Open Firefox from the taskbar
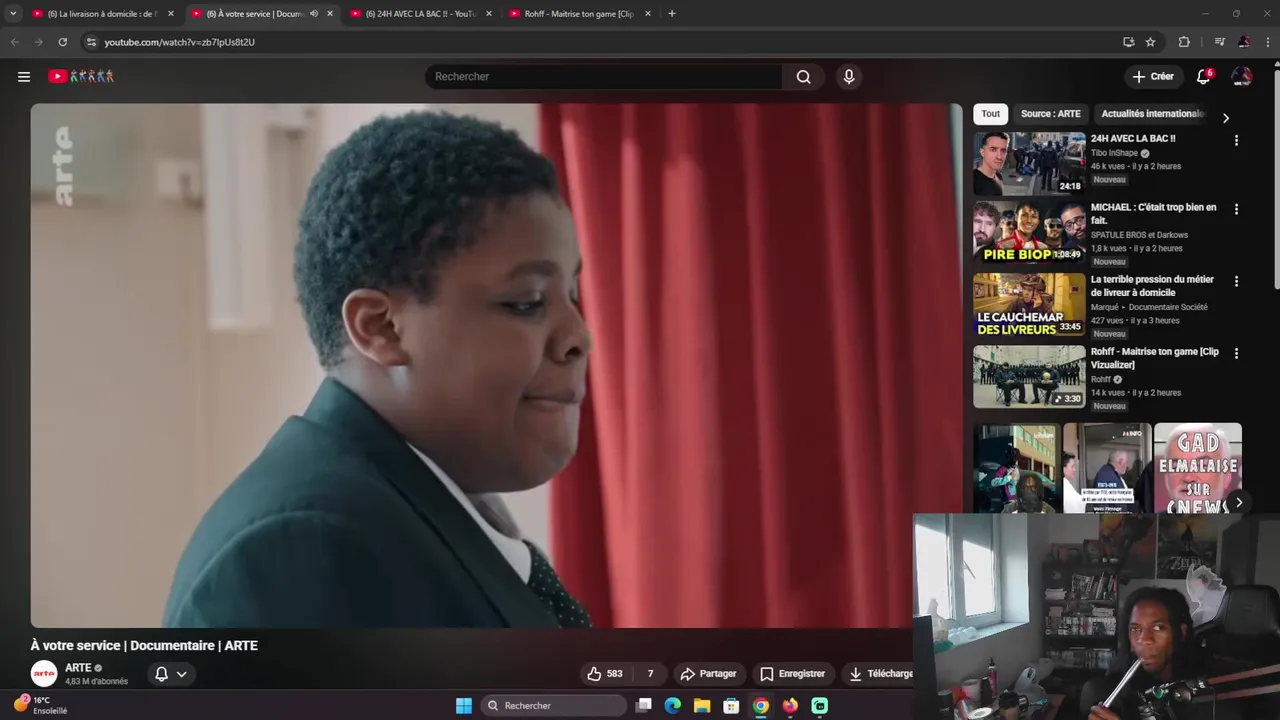Image resolution: width=1280 pixels, height=720 pixels. point(790,706)
